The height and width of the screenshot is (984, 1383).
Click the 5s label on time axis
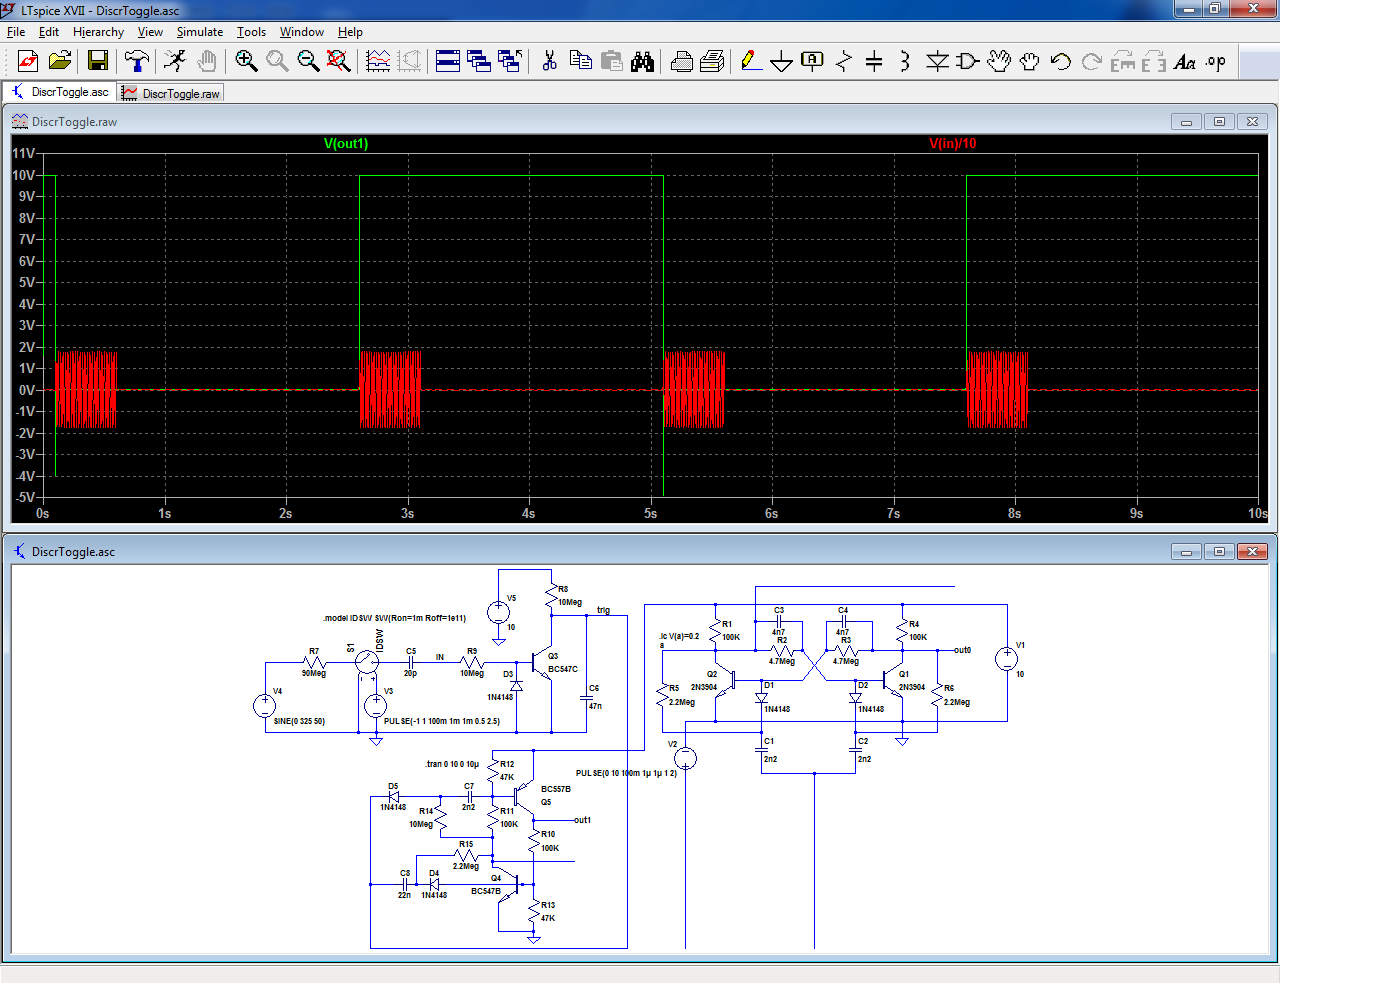(650, 513)
